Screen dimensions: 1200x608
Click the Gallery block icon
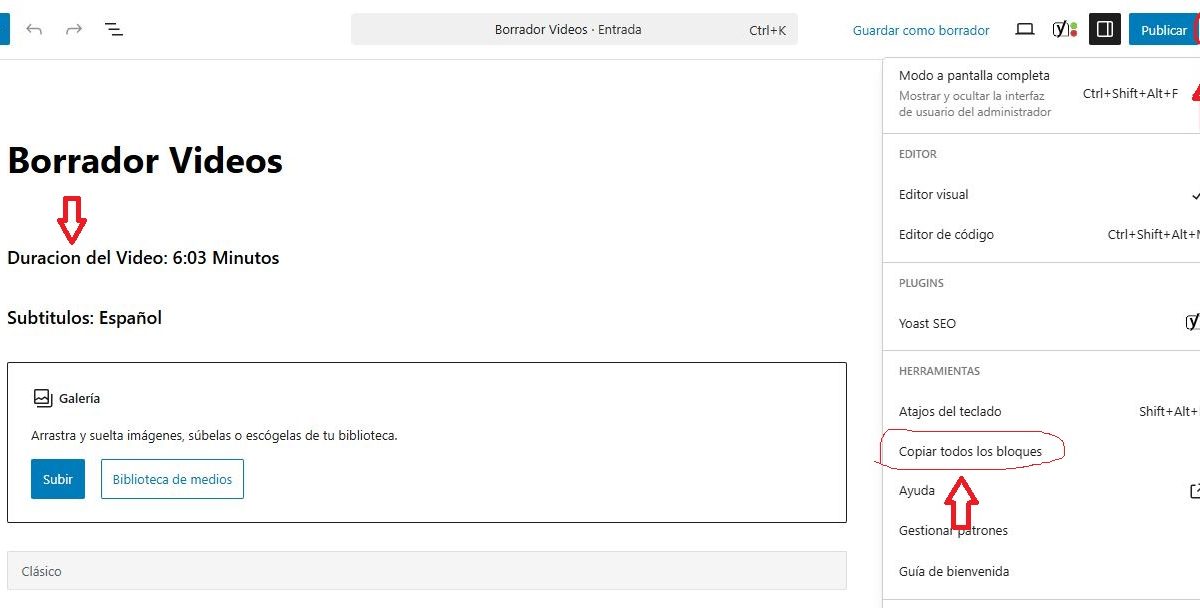point(42,398)
